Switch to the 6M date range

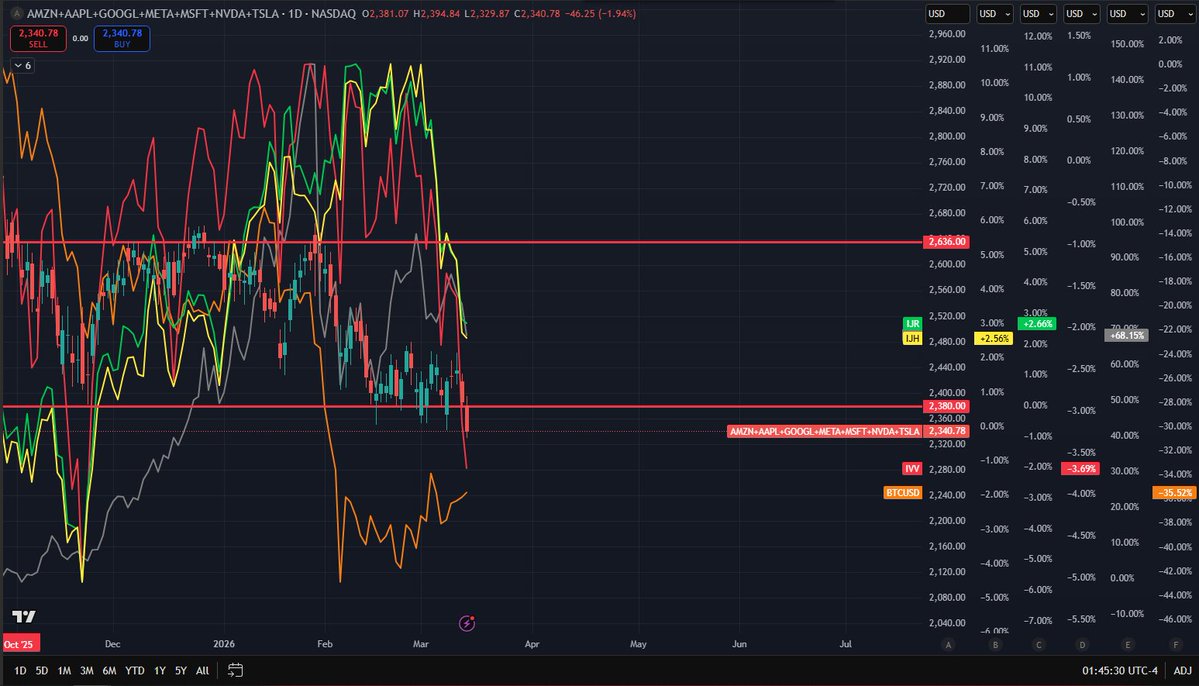(109, 671)
